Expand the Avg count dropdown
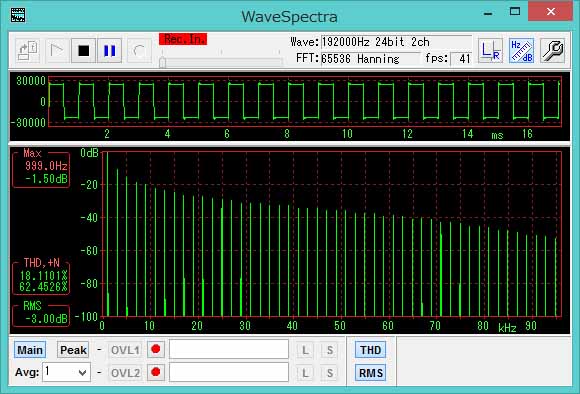Image resolution: width=580 pixels, height=394 pixels. click(82, 373)
